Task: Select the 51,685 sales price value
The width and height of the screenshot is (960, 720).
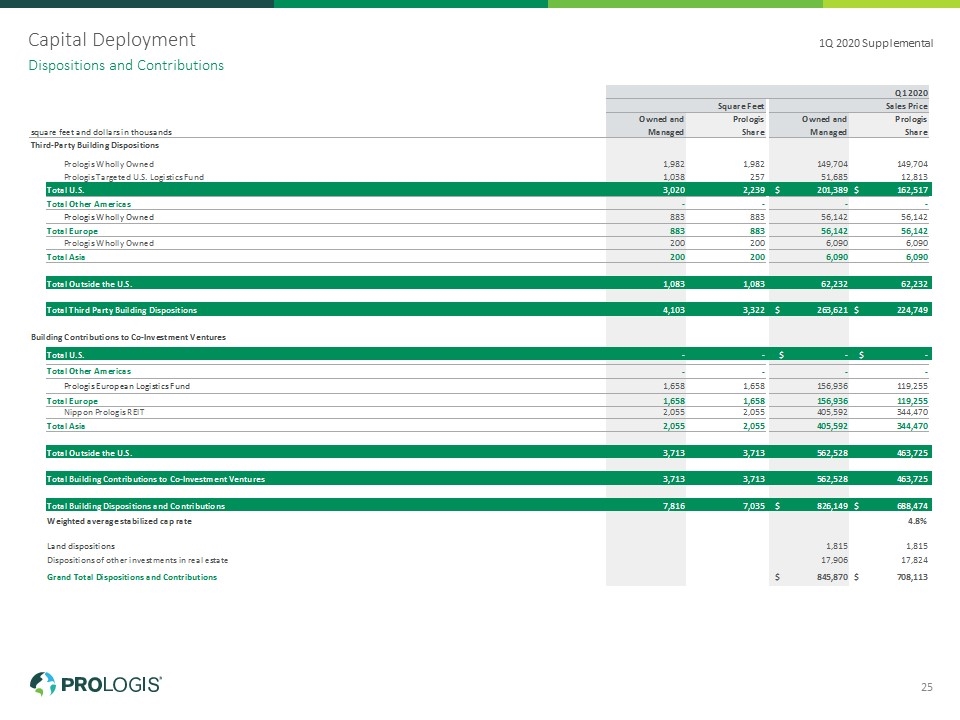Action: point(834,177)
